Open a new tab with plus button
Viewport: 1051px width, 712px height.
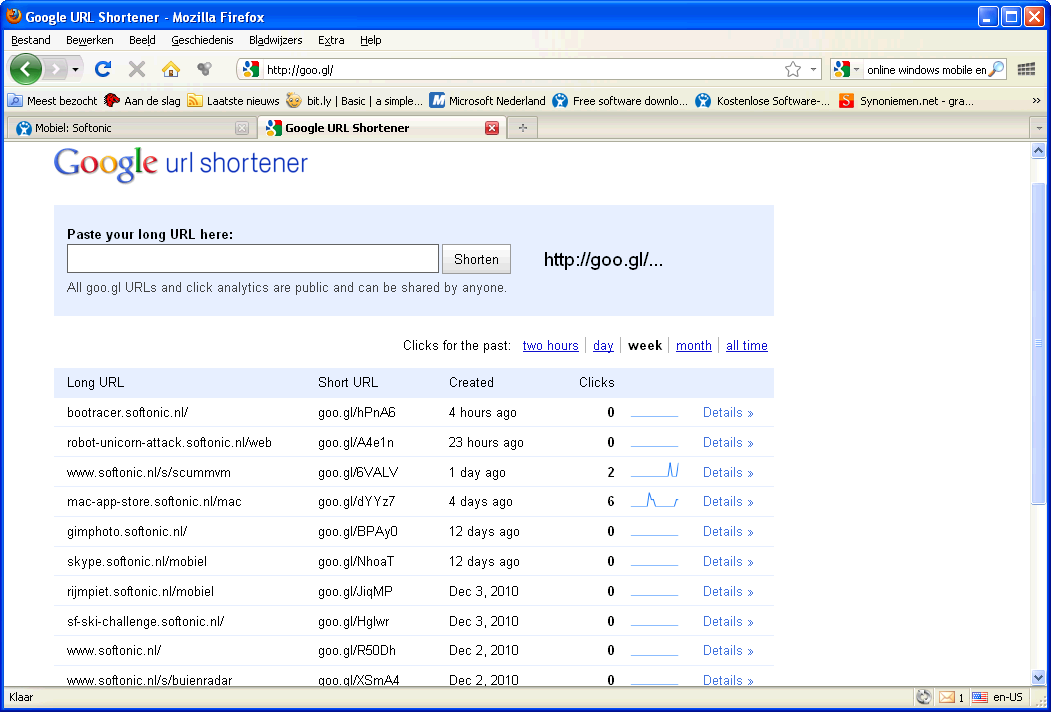point(523,128)
